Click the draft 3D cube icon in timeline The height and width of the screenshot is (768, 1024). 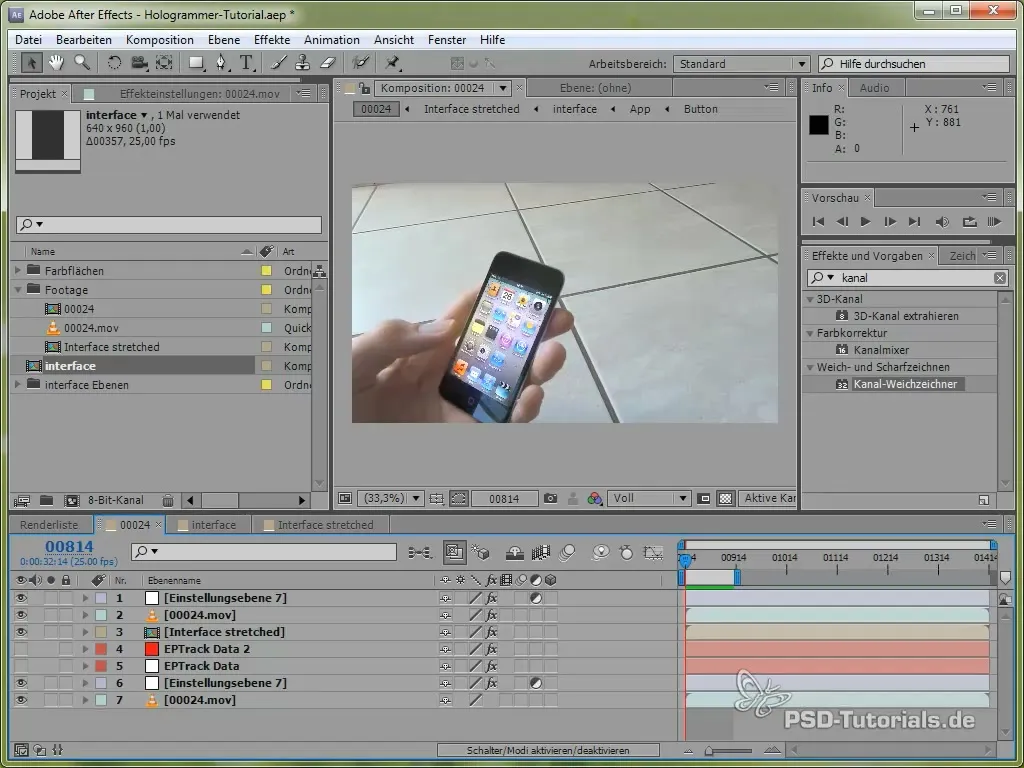(481, 552)
